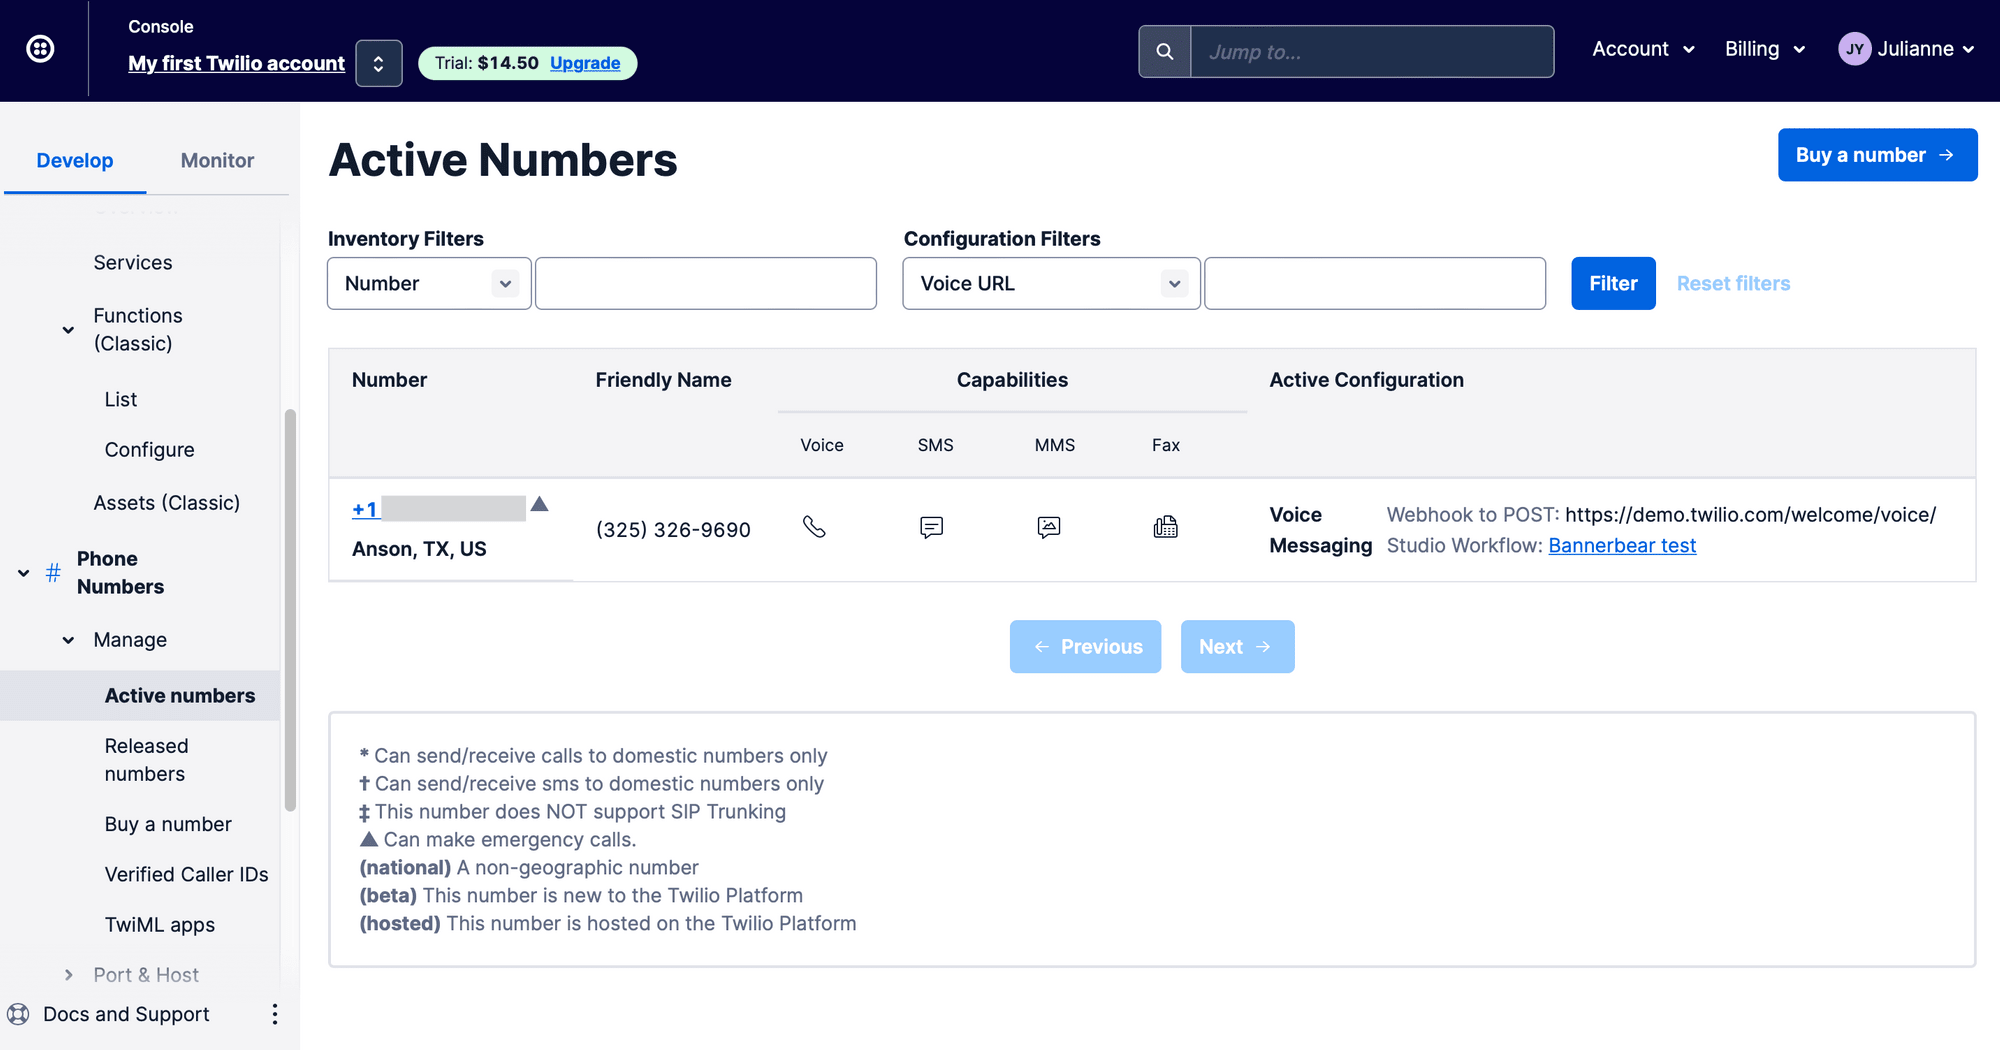The width and height of the screenshot is (2000, 1050).
Task: Click the (325) 326-9690 friendly name
Action: coord(673,530)
